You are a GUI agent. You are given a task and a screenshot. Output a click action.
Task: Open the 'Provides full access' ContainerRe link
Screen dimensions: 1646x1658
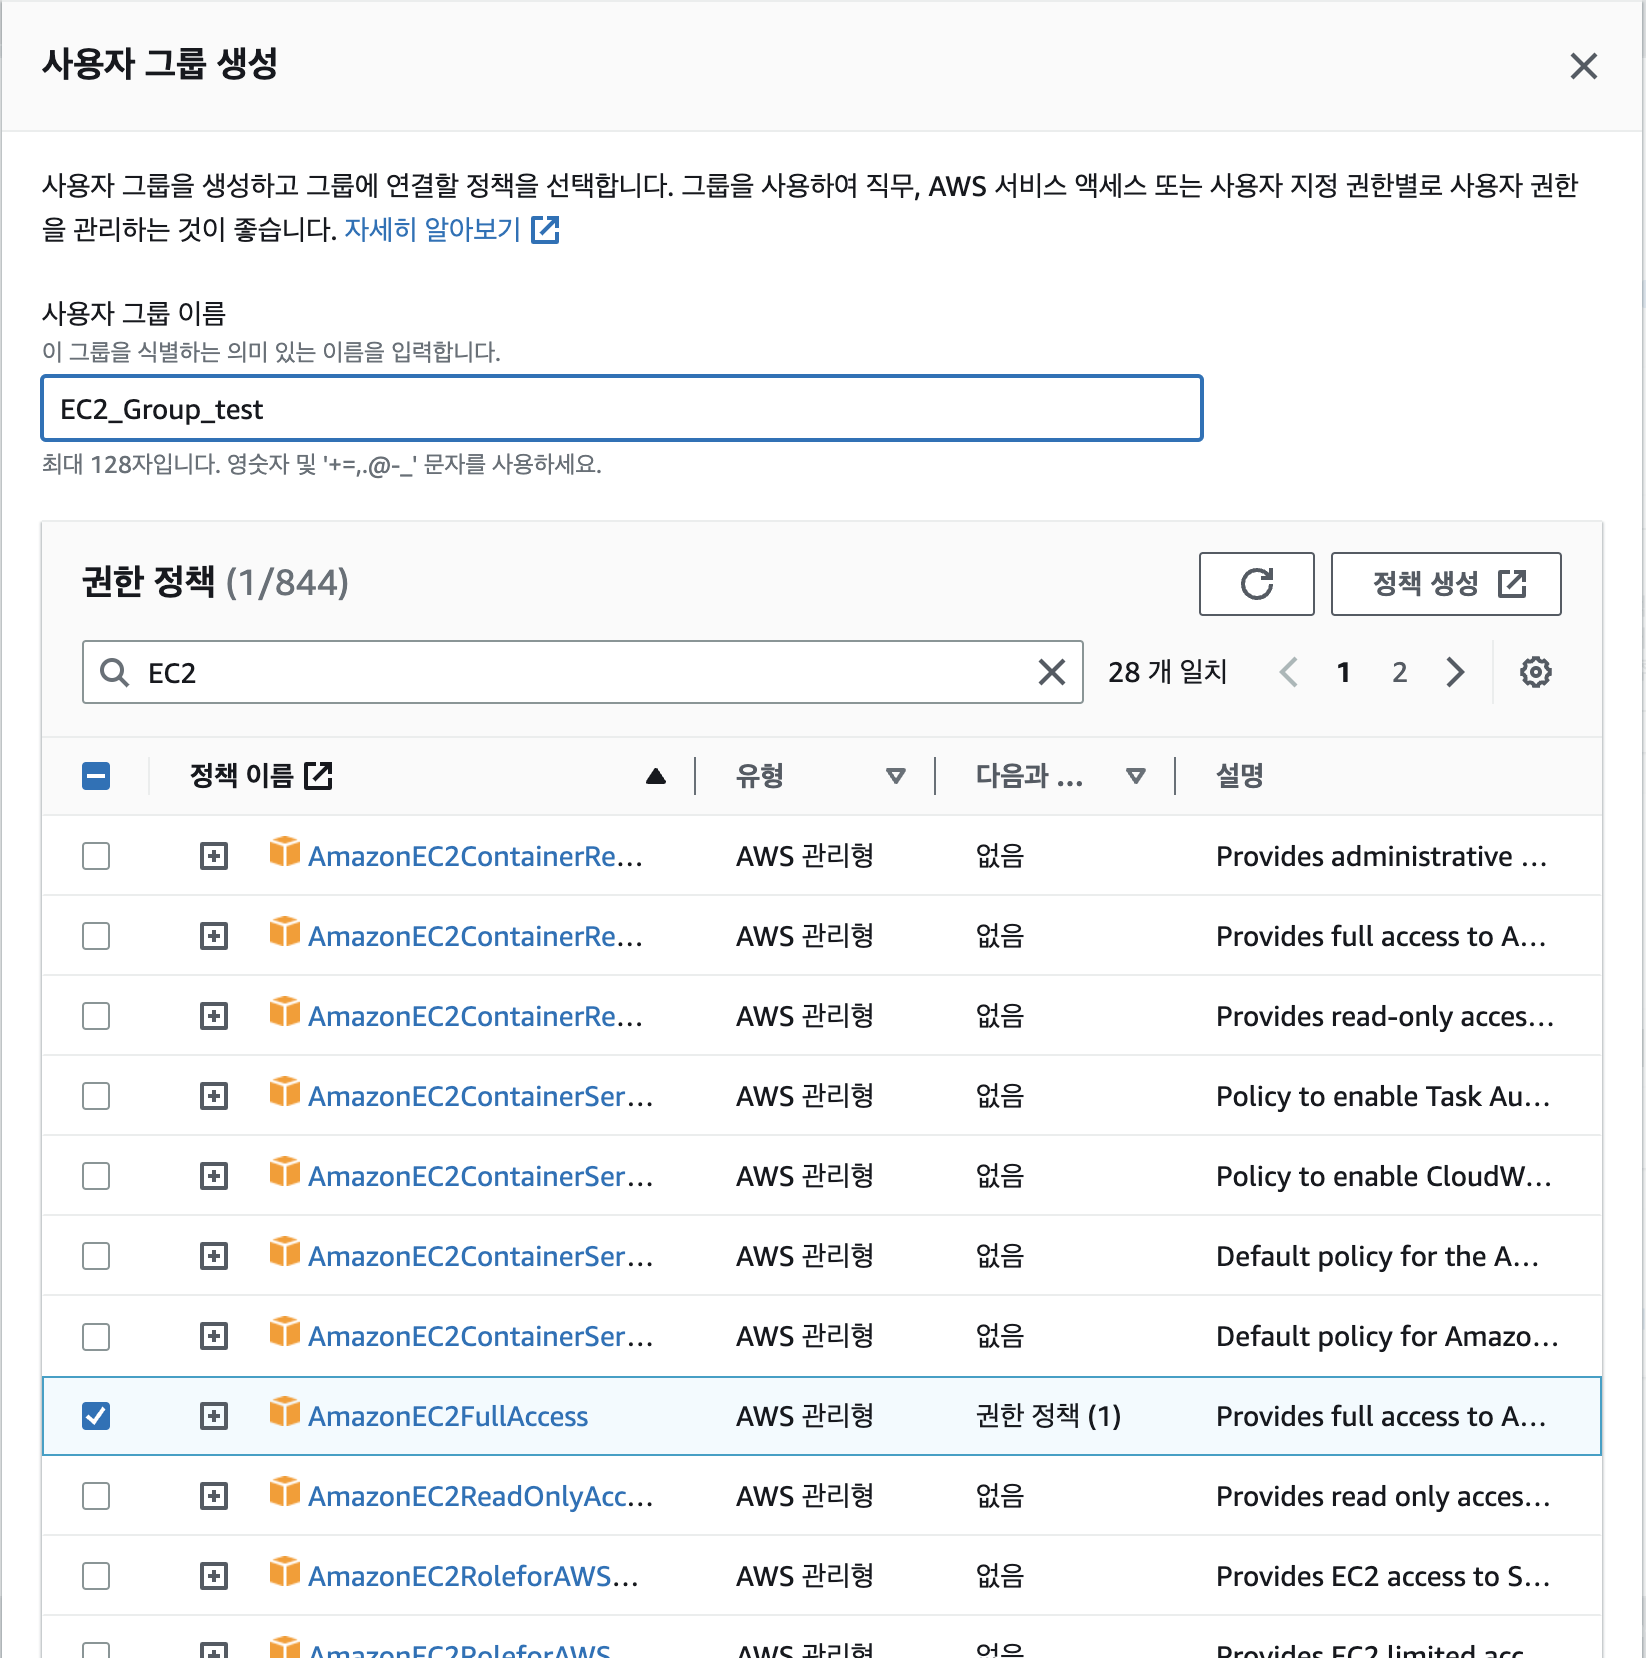click(x=475, y=936)
